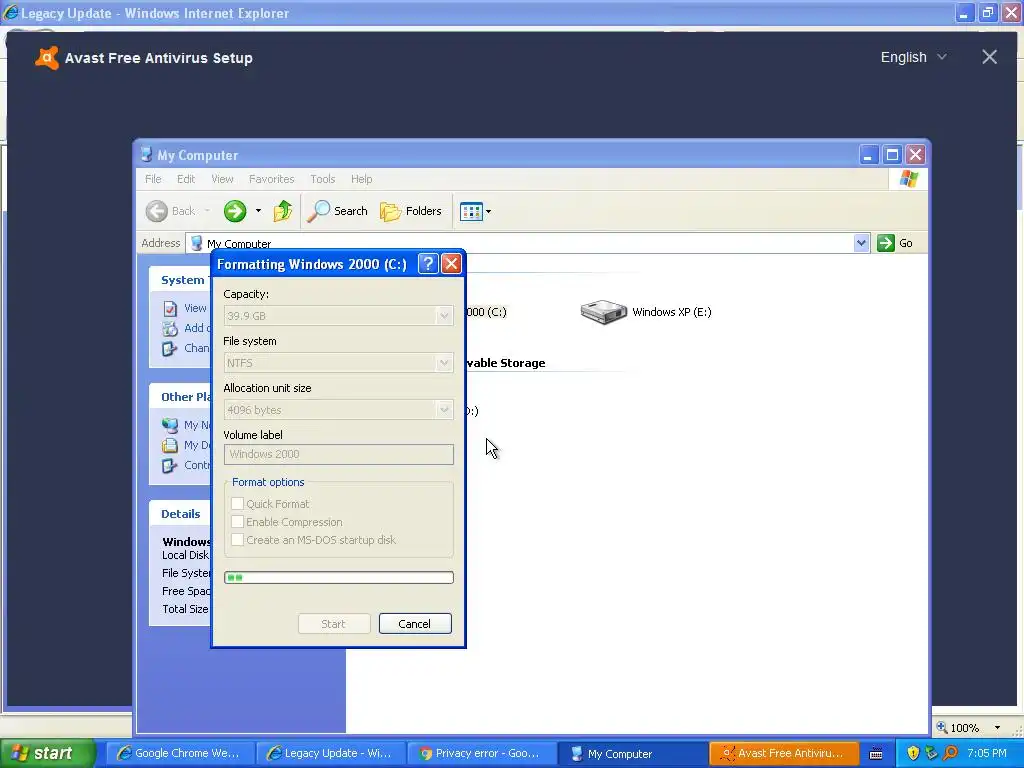This screenshot has height=768, width=1024.
Task: Open the Views icon menu
Action: (x=471, y=211)
